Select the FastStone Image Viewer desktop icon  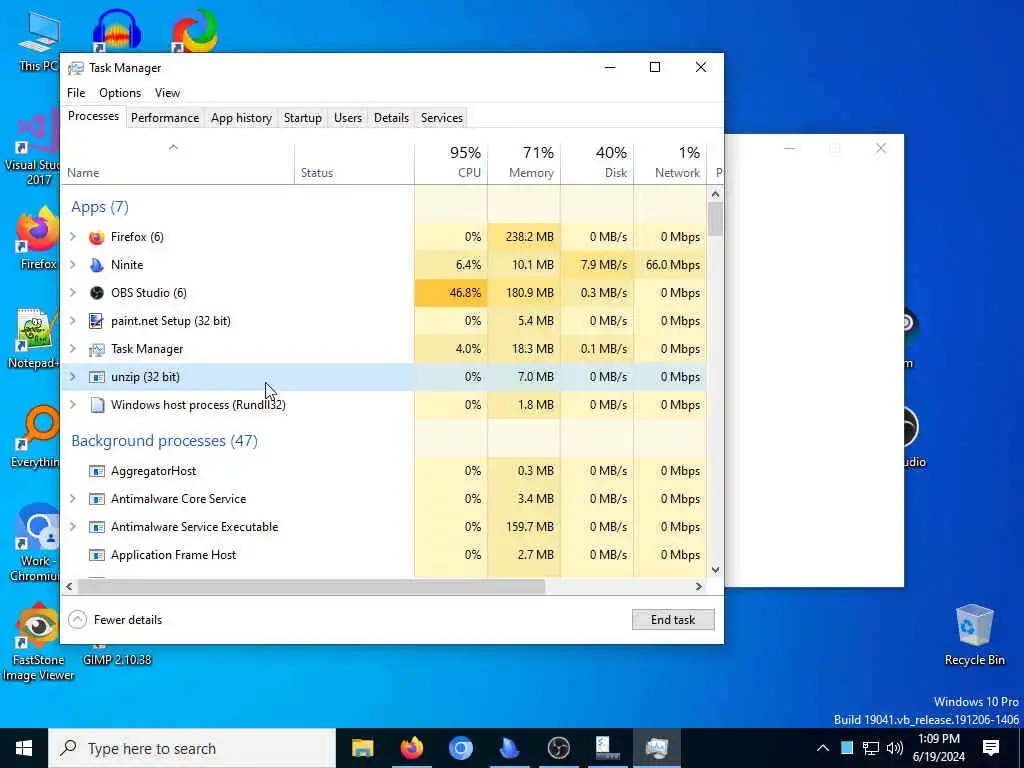pos(38,641)
